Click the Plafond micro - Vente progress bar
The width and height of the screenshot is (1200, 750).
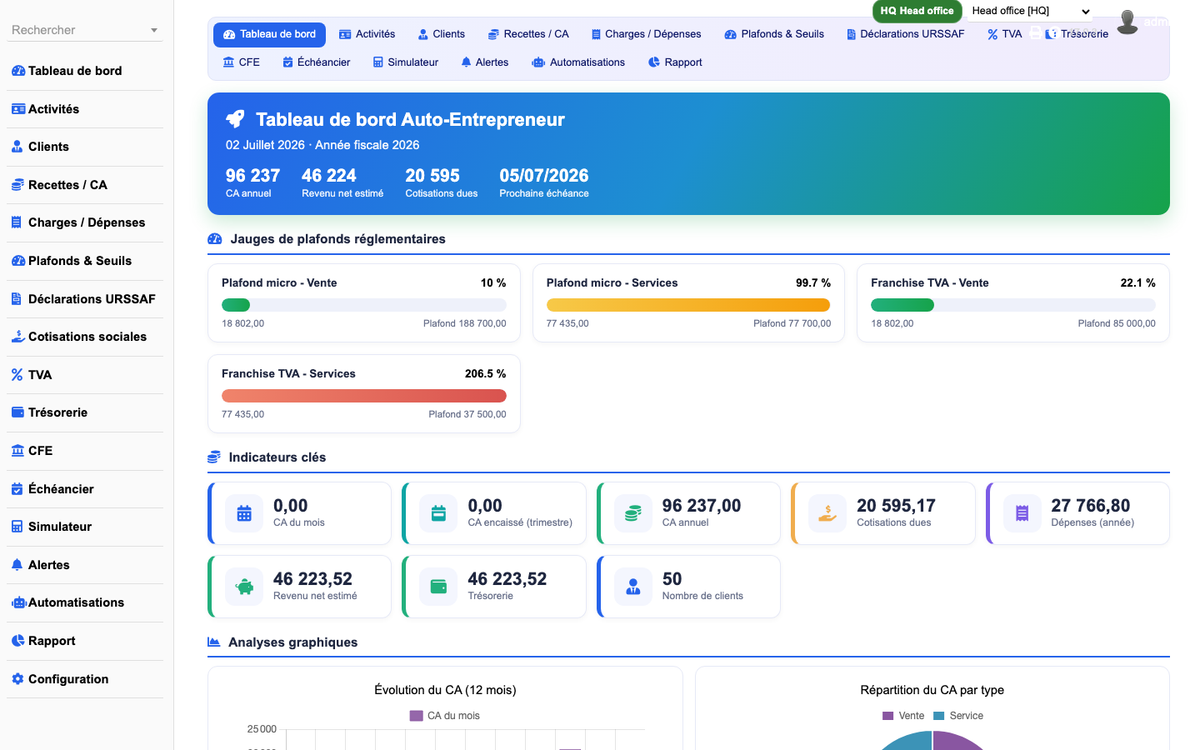tap(364, 305)
